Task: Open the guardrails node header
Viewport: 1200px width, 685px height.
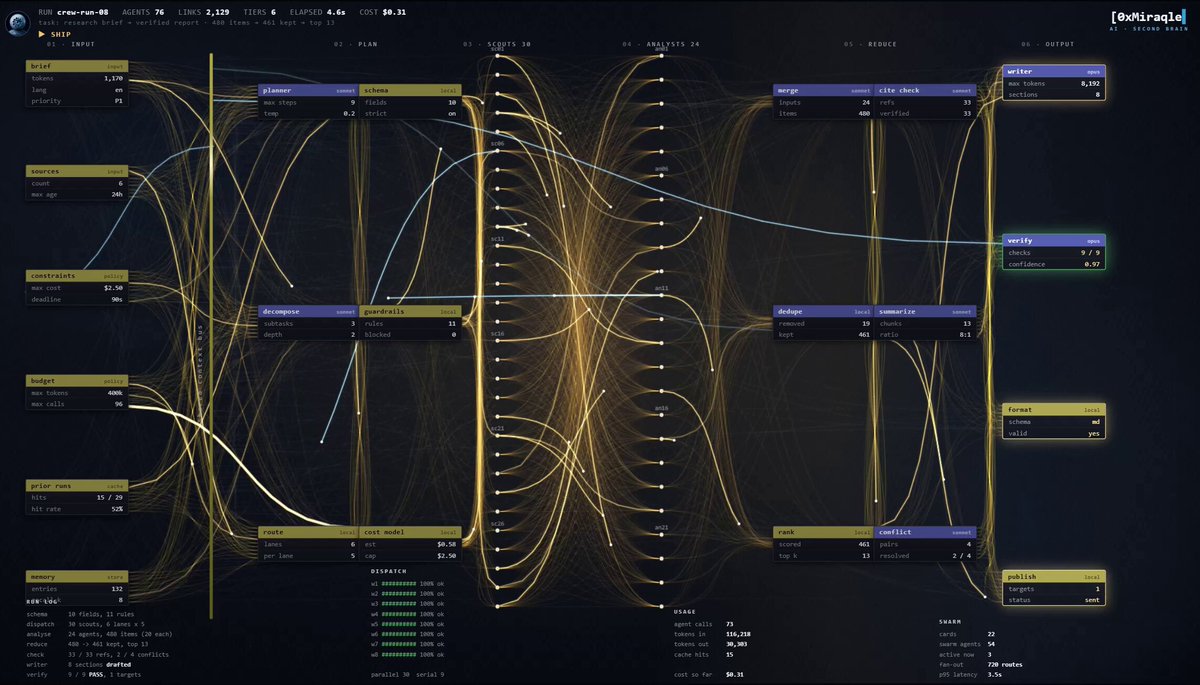Action: pyautogui.click(x=410, y=311)
